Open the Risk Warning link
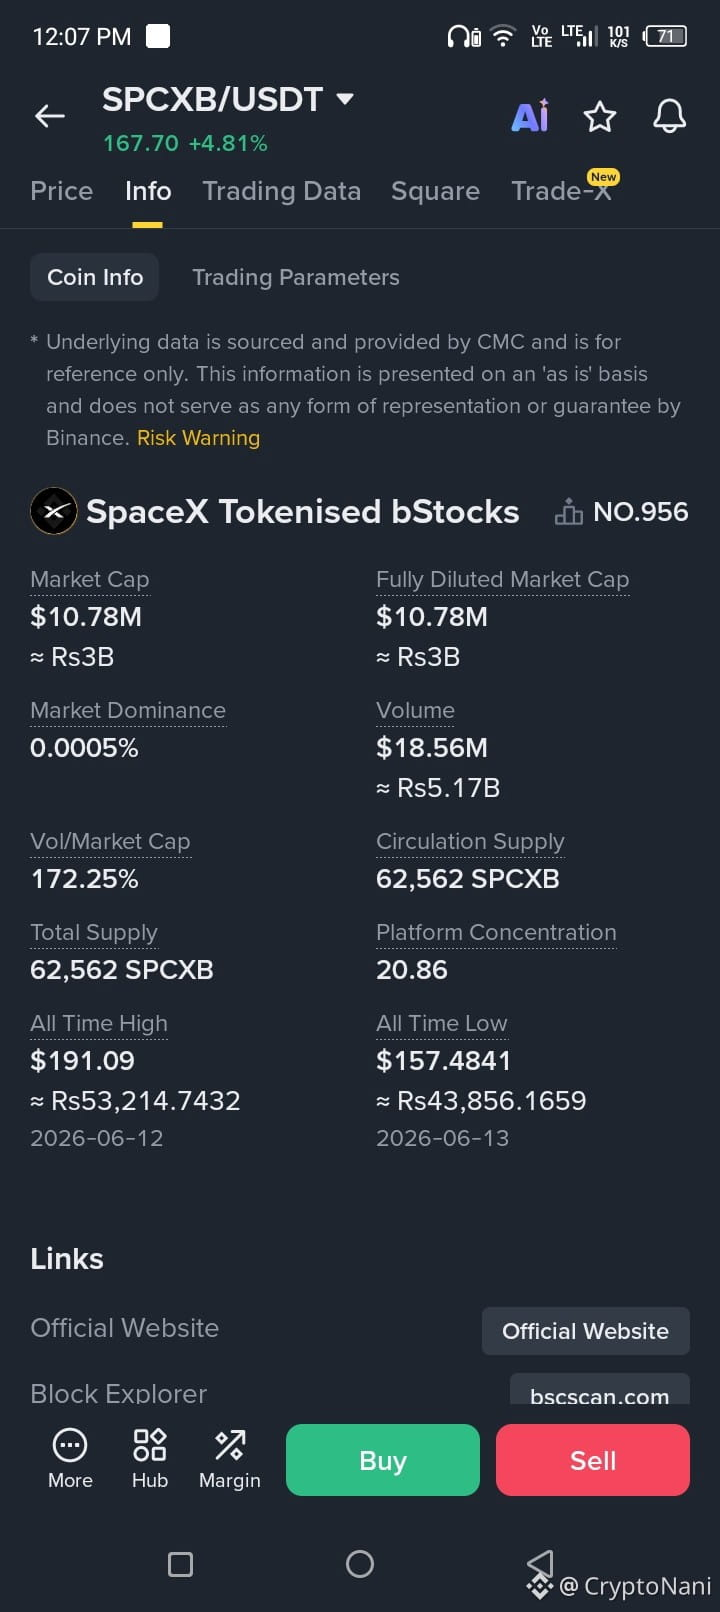 click(198, 438)
